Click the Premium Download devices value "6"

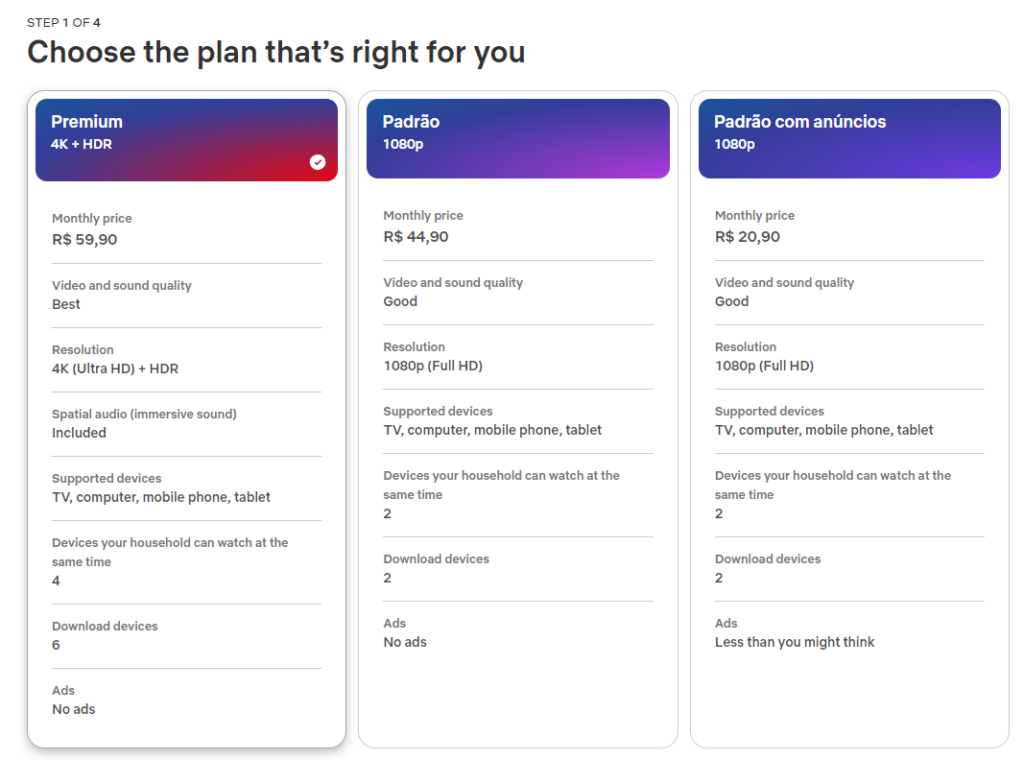[x=56, y=645]
